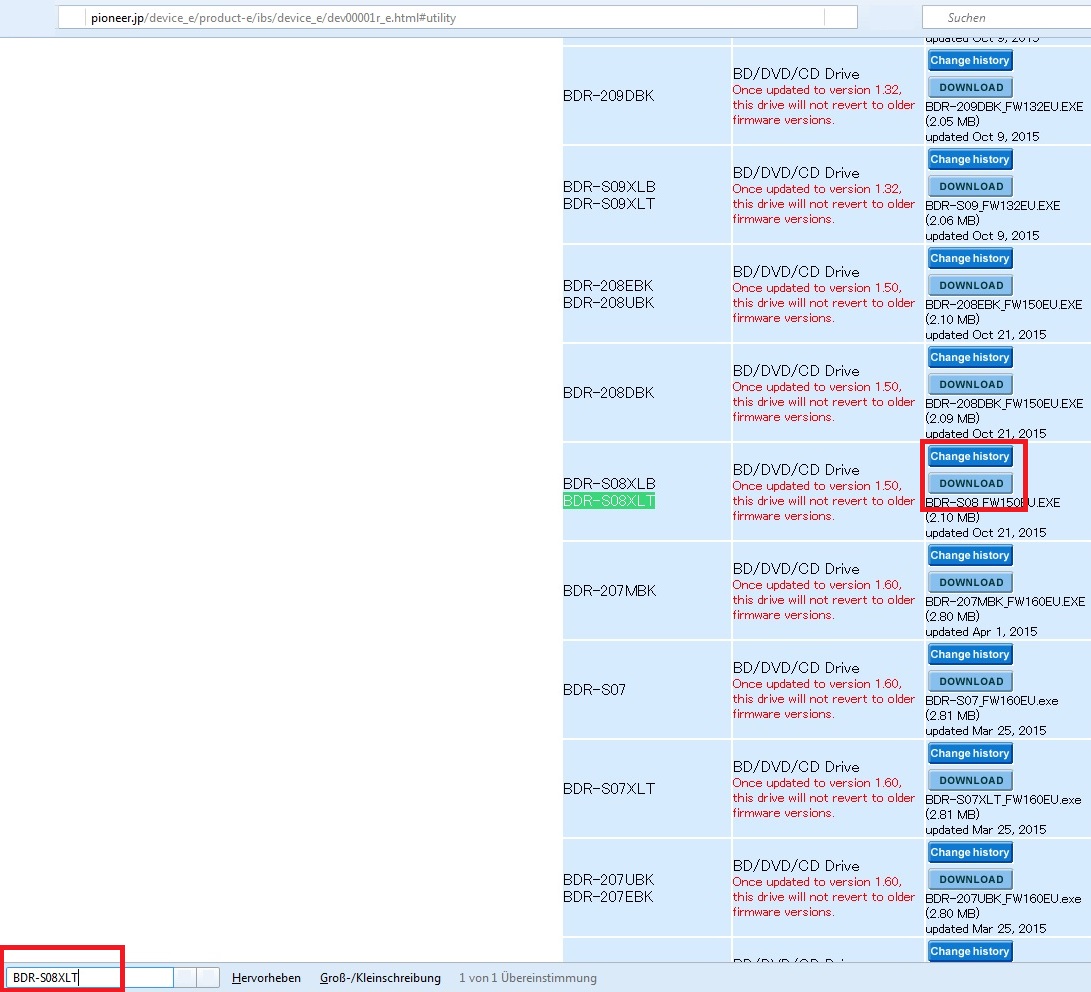
Task: Click the BDR-209DBK model name
Action: (609, 96)
